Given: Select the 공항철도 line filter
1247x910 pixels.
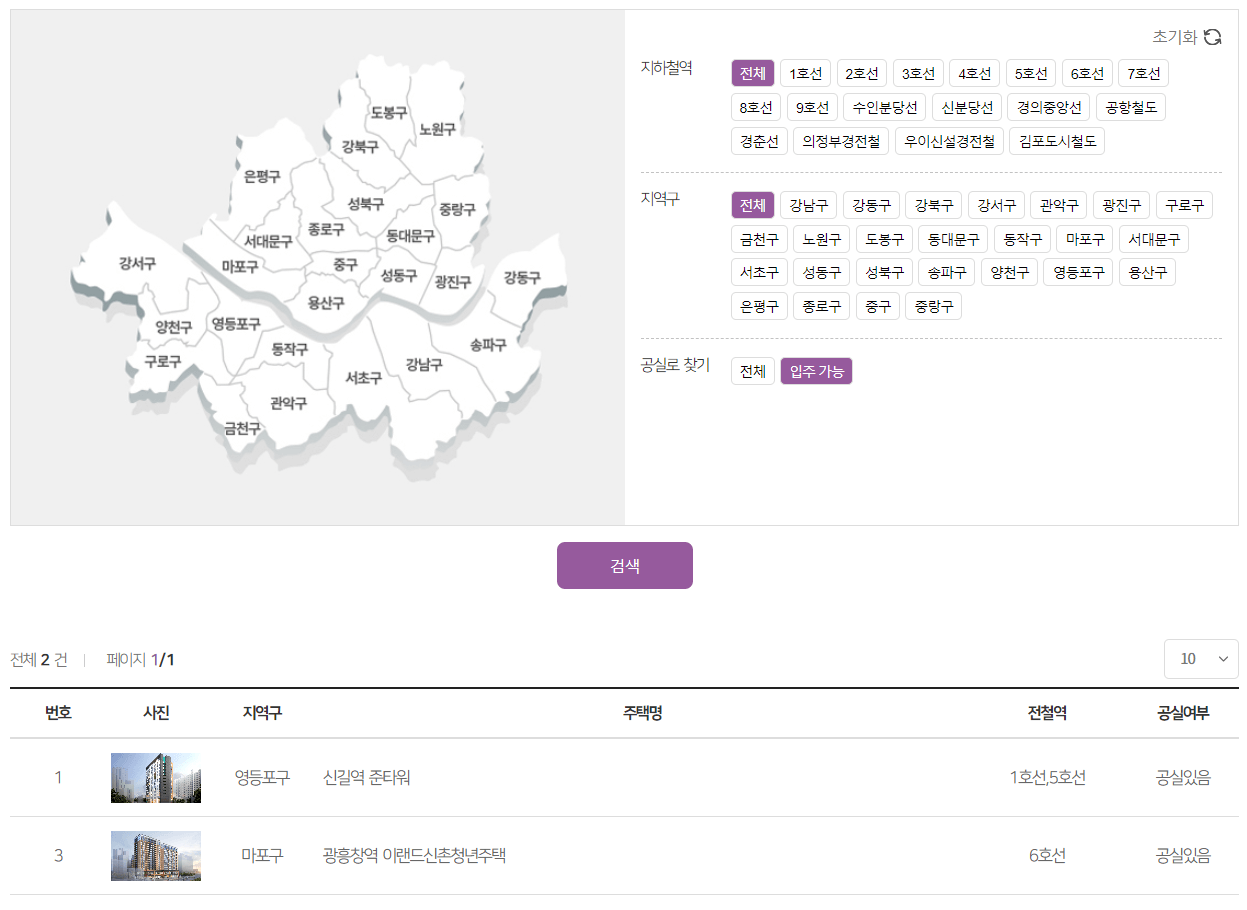Looking at the screenshot, I should pos(1131,106).
